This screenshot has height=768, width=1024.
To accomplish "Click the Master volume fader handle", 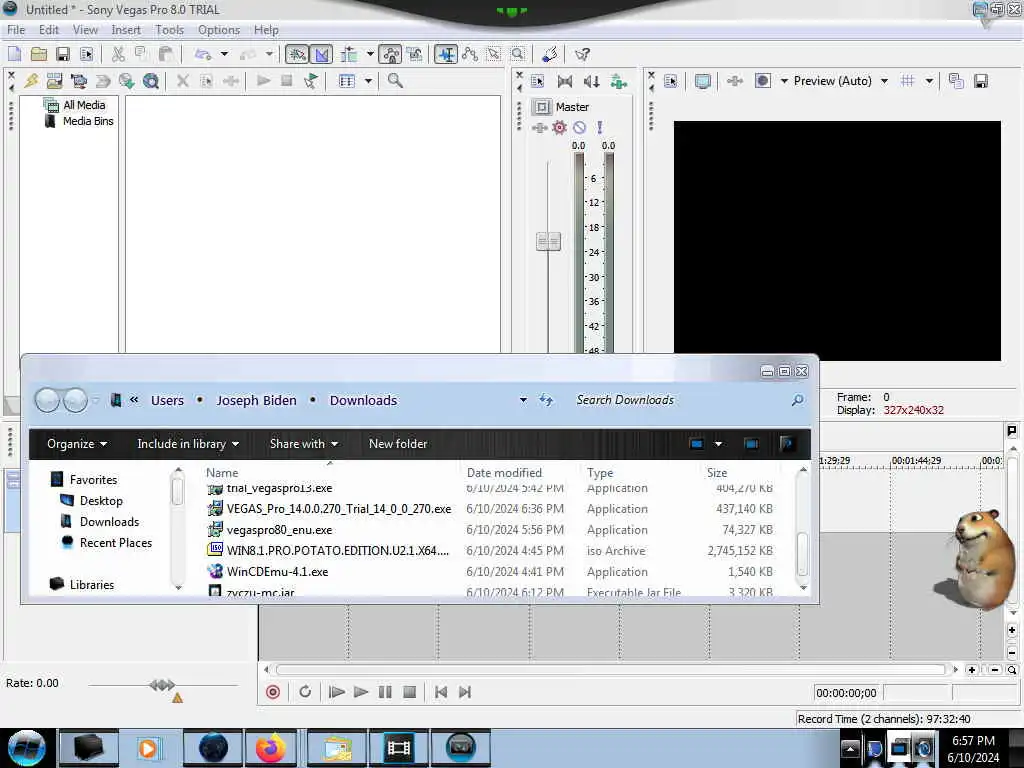I will [549, 242].
